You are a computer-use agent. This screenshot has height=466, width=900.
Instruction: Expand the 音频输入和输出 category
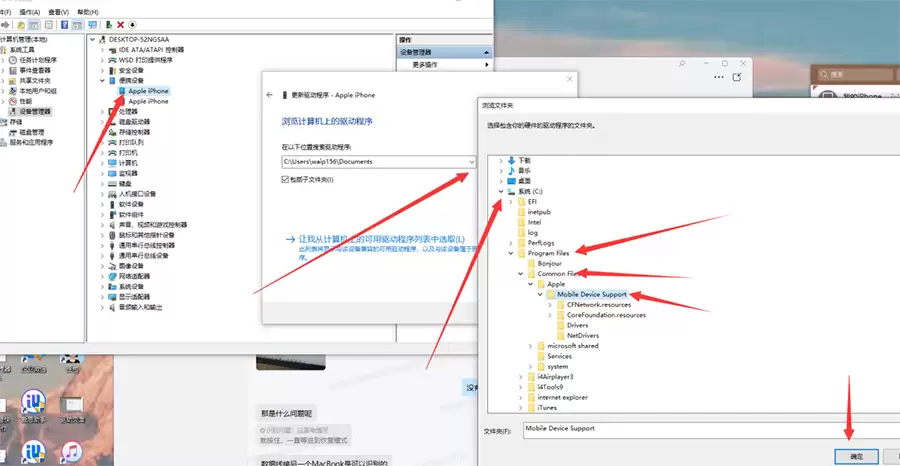[x=103, y=307]
